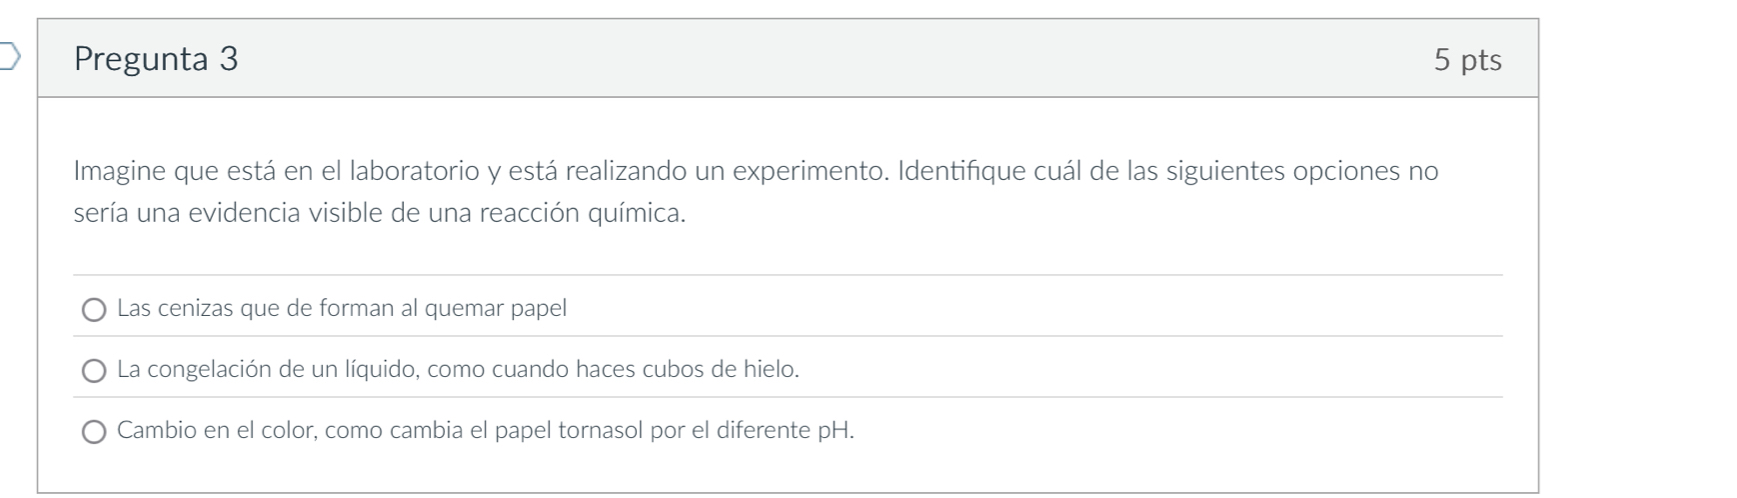Mark the 'Cambio en el color' radio button

(94, 432)
